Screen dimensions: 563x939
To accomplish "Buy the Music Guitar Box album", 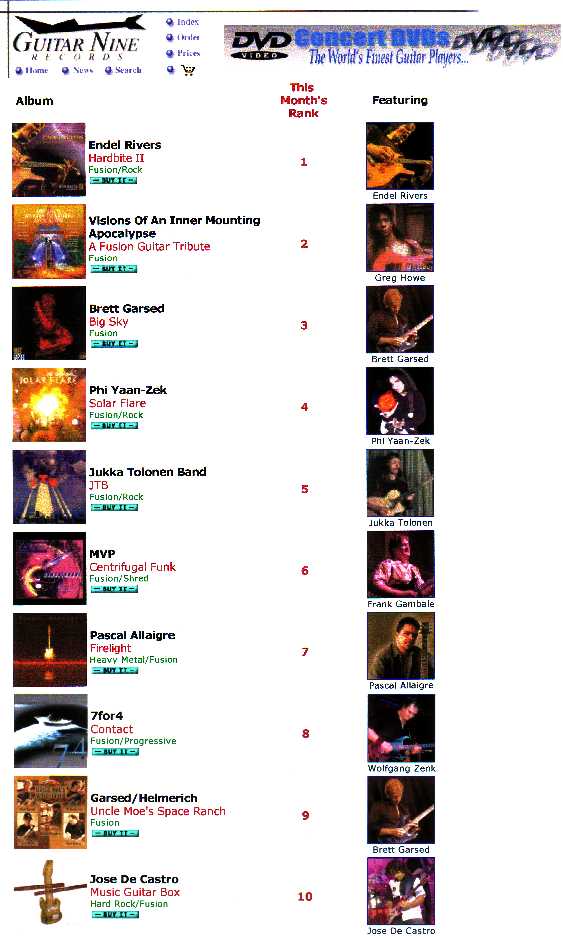I will coord(115,914).
